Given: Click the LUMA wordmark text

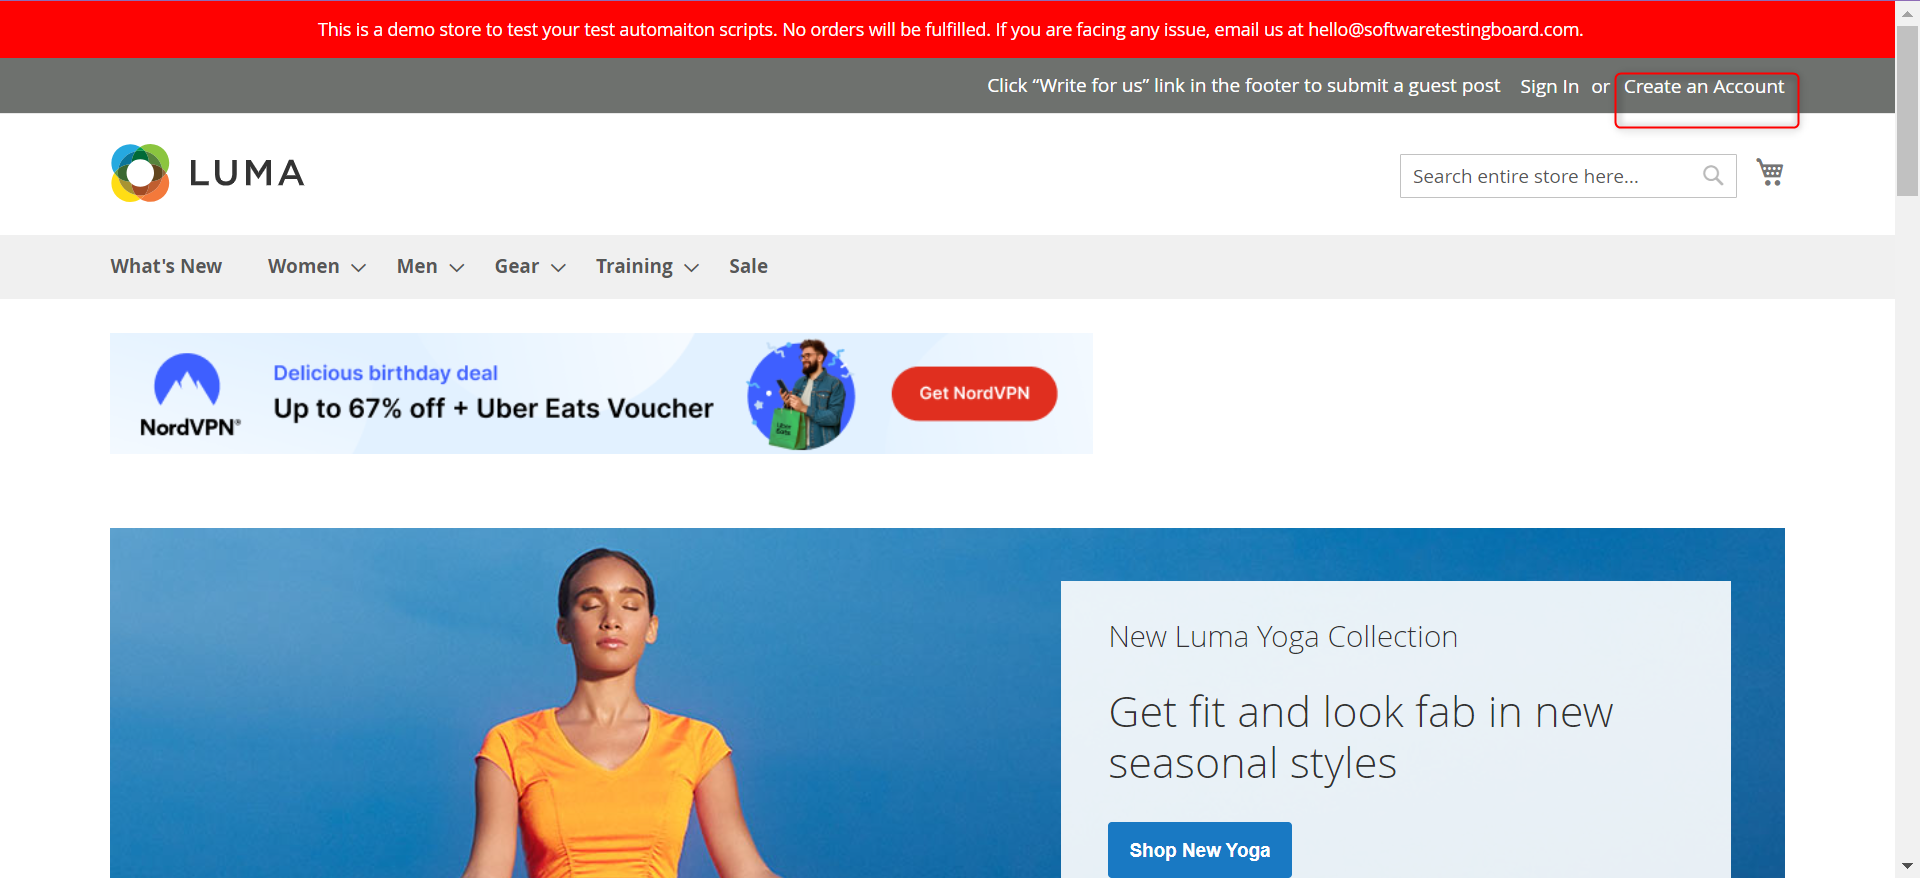Looking at the screenshot, I should 246,173.
